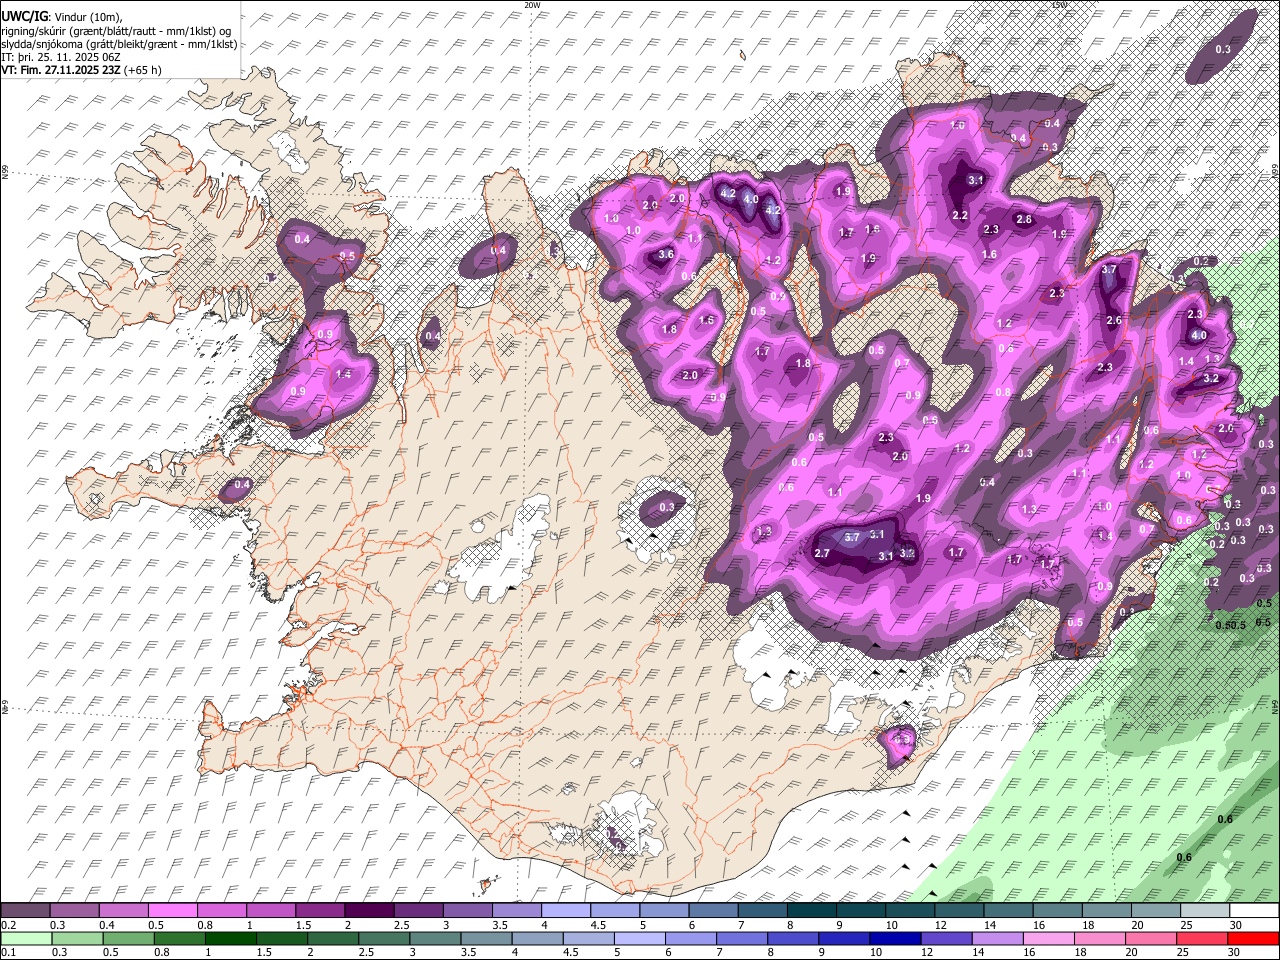Click the 2.7 snowfall value on the map
1280x960 pixels.
(822, 553)
